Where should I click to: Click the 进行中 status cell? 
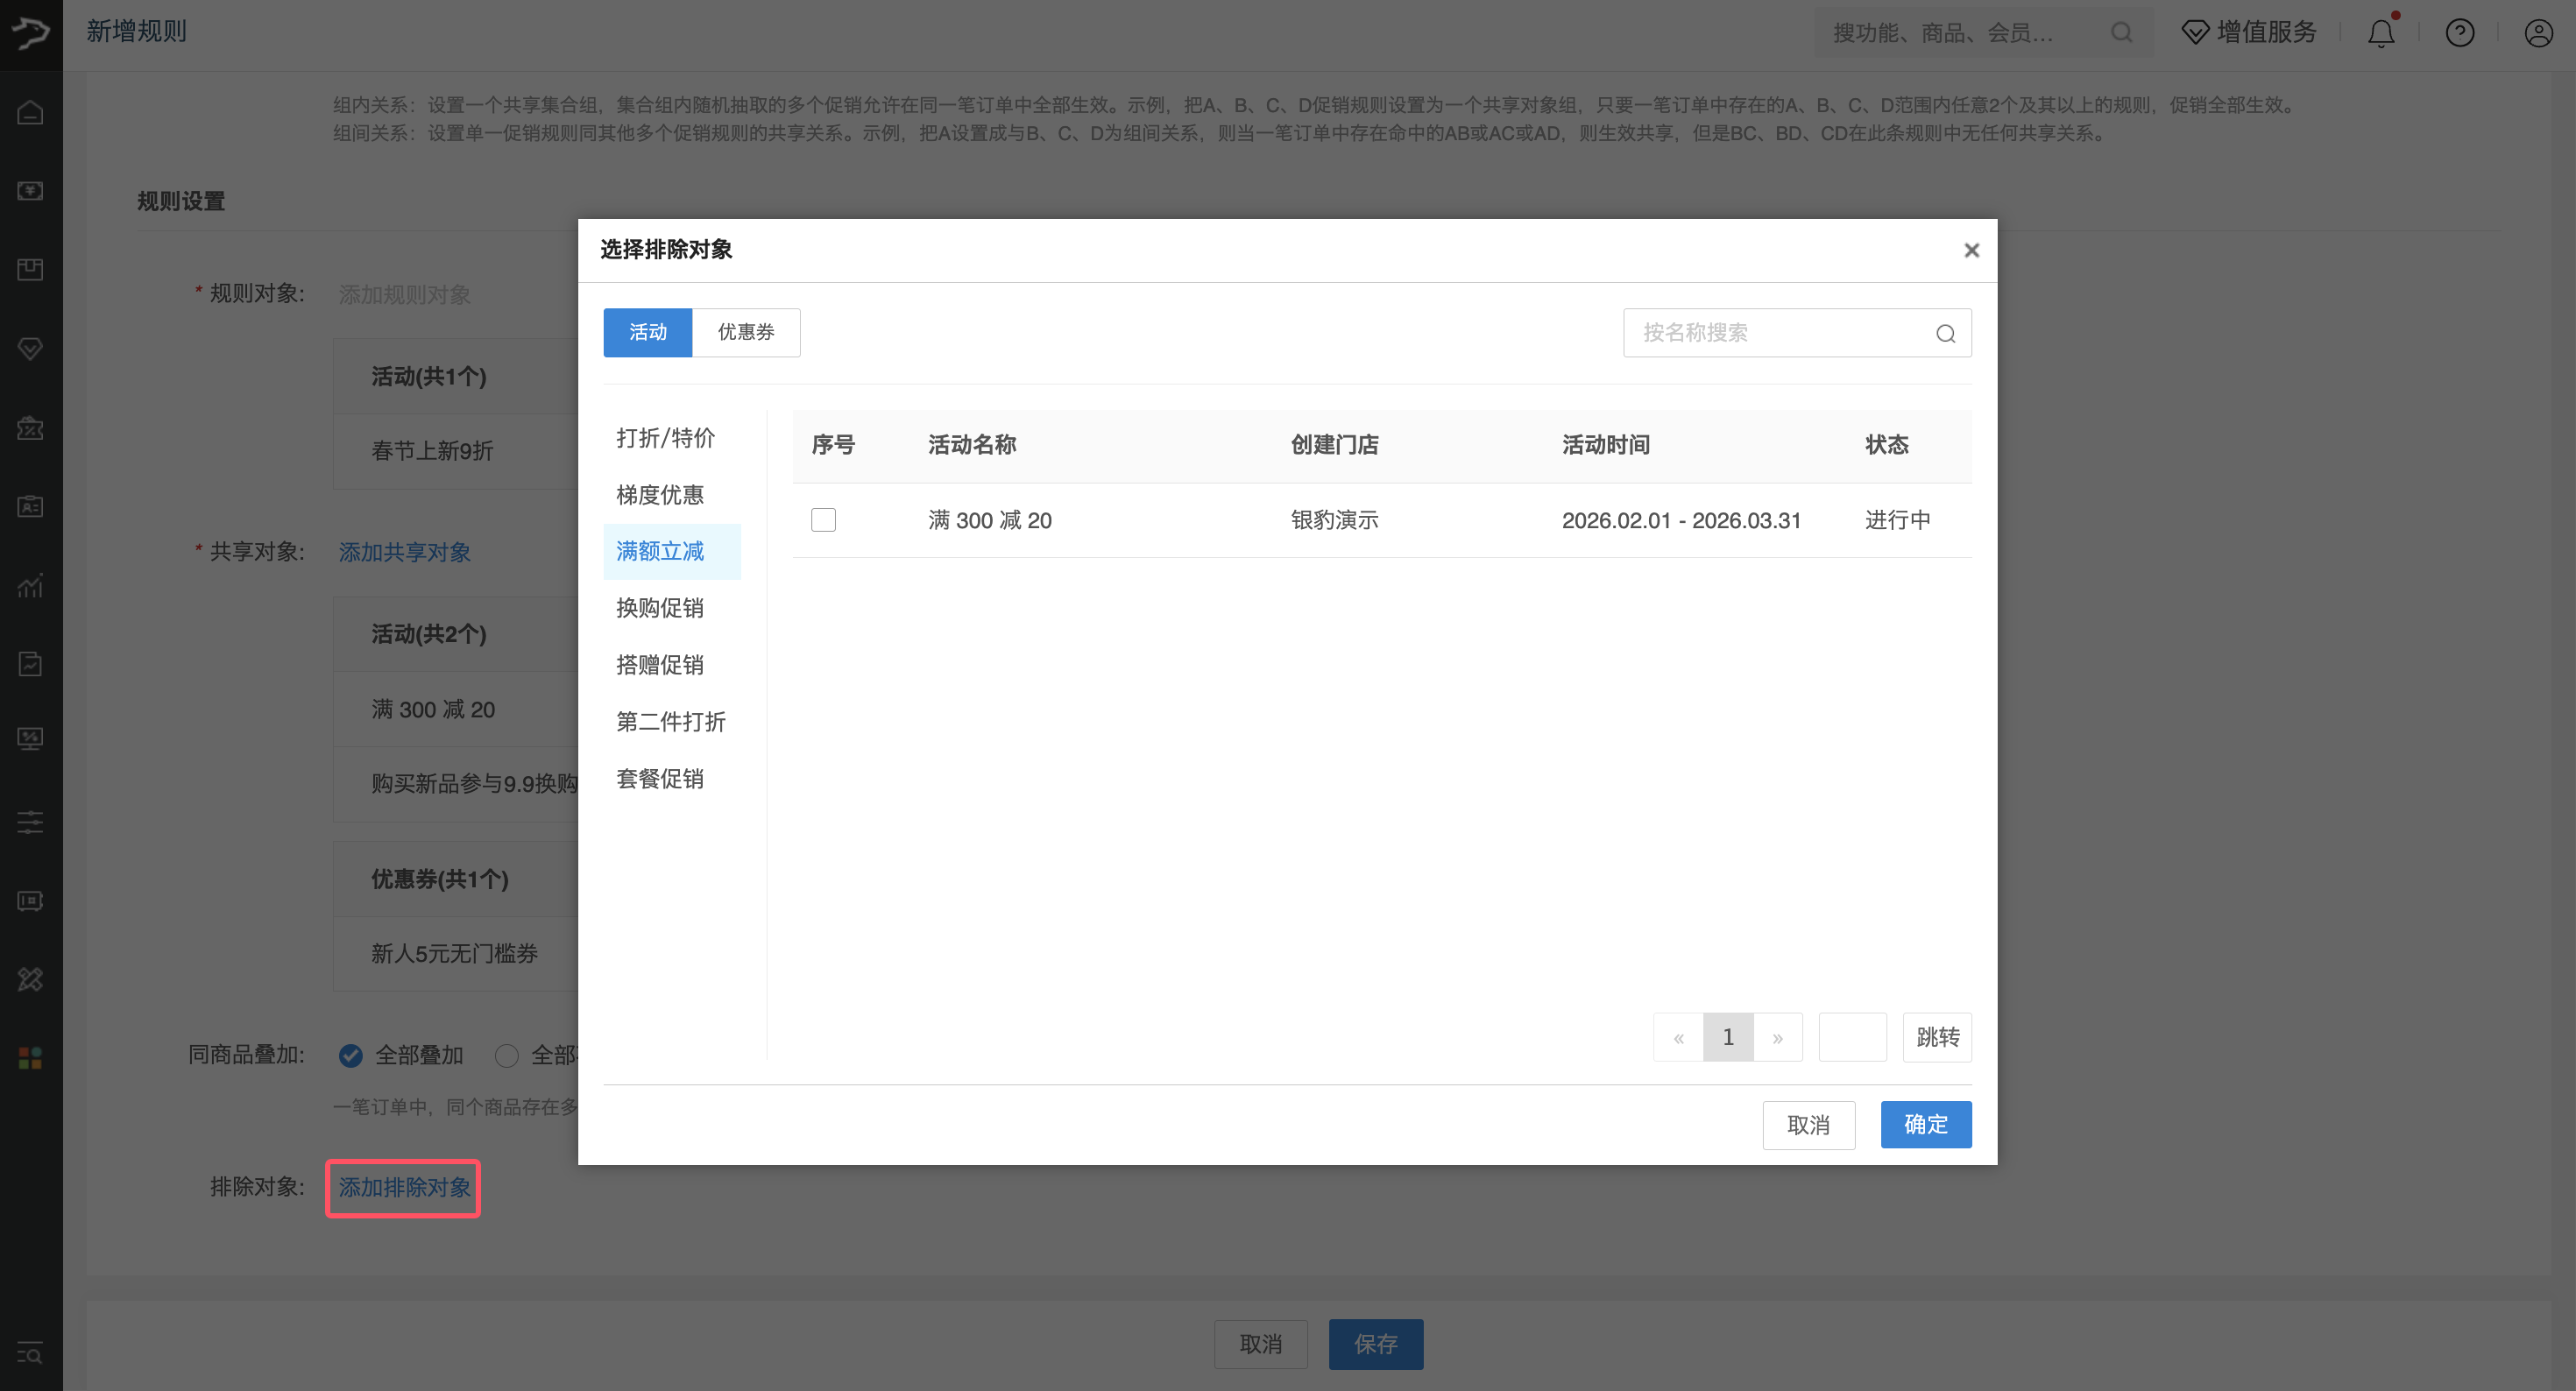1897,520
